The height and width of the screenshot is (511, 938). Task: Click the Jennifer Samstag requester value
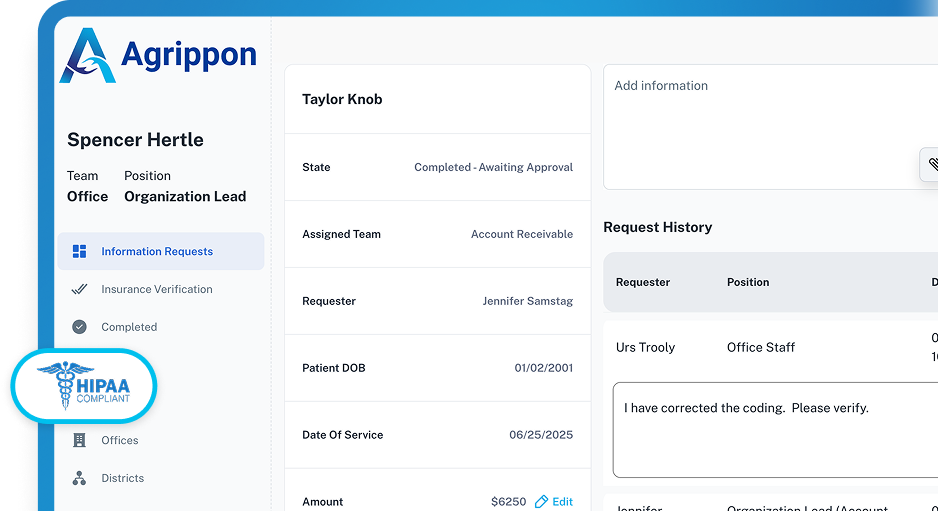(x=527, y=301)
